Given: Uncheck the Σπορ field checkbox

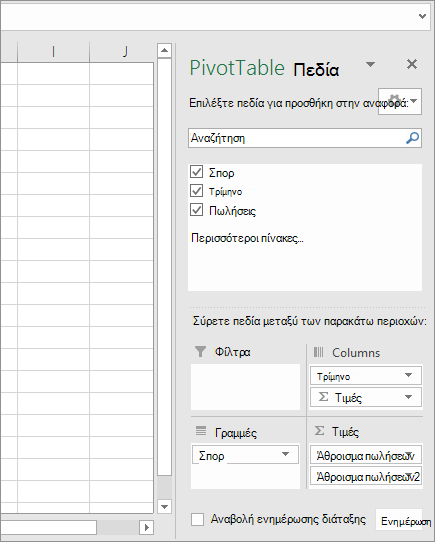Looking at the screenshot, I should pos(196,171).
